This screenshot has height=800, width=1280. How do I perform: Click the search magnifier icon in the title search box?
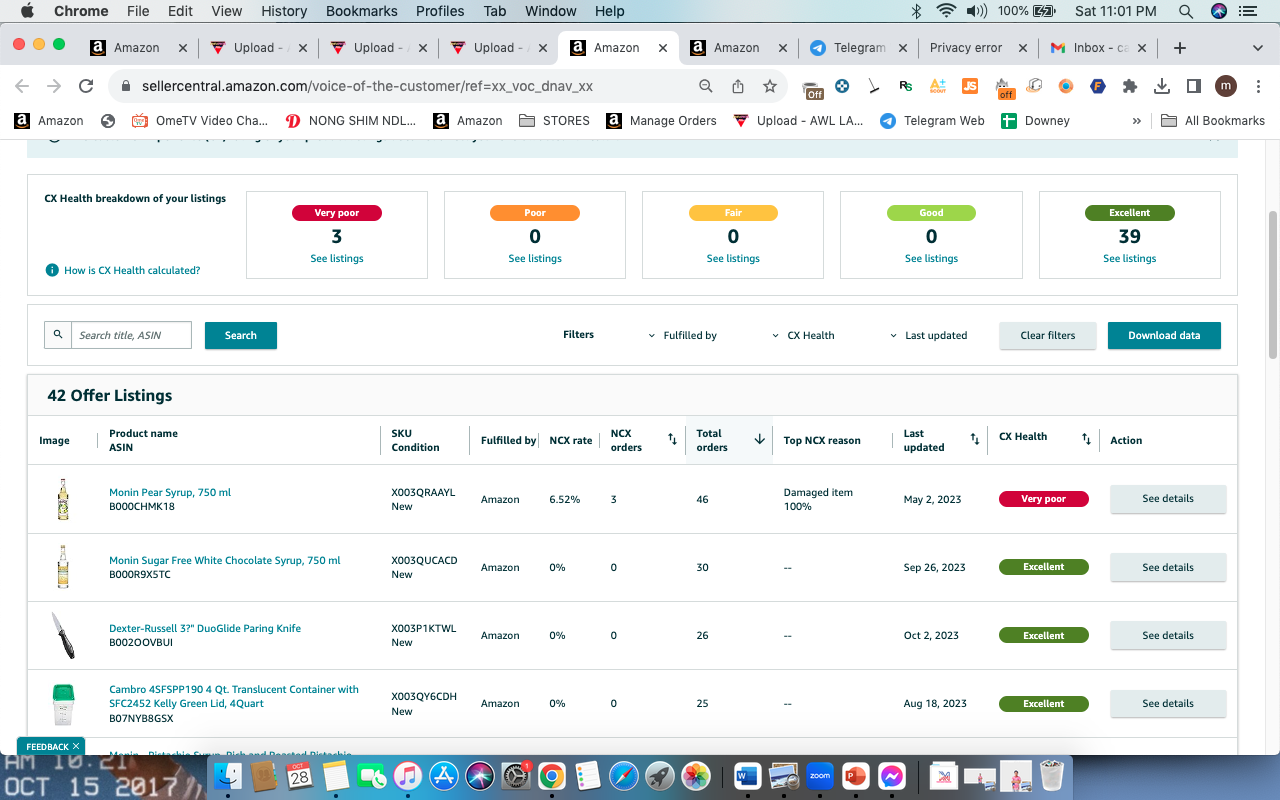(x=58, y=335)
